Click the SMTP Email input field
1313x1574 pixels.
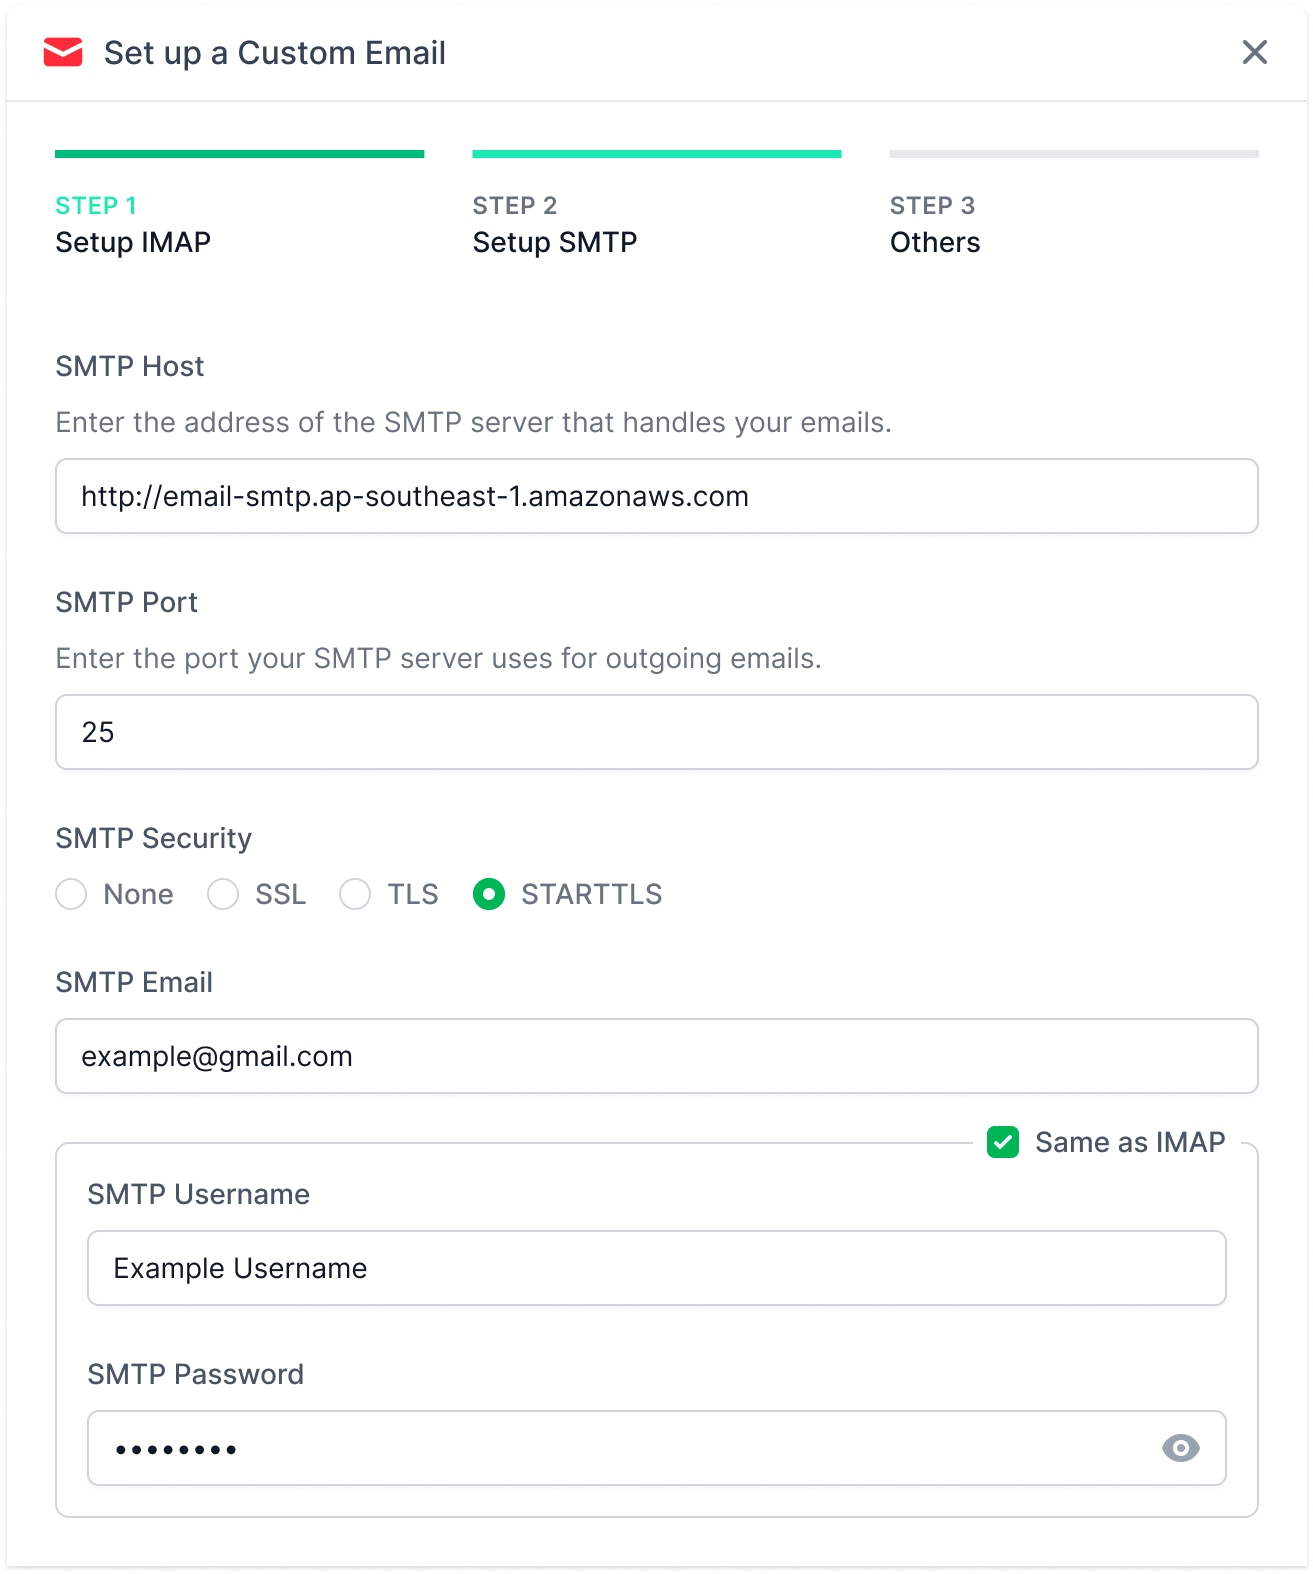coord(656,1056)
